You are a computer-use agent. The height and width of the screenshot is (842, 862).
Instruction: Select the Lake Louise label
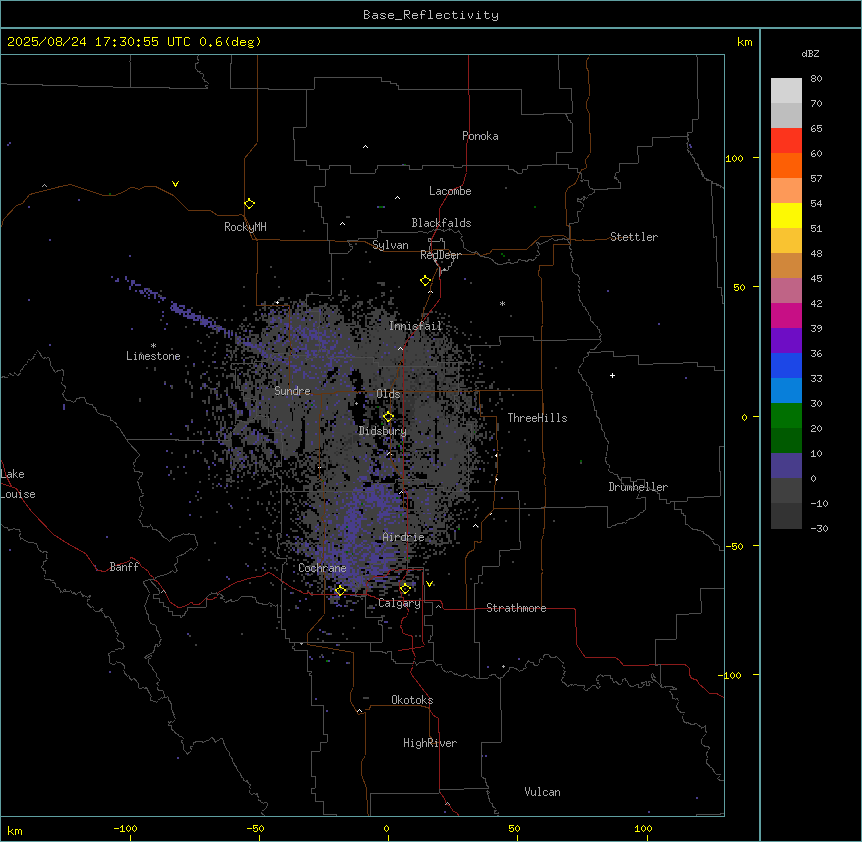[x=18, y=484]
